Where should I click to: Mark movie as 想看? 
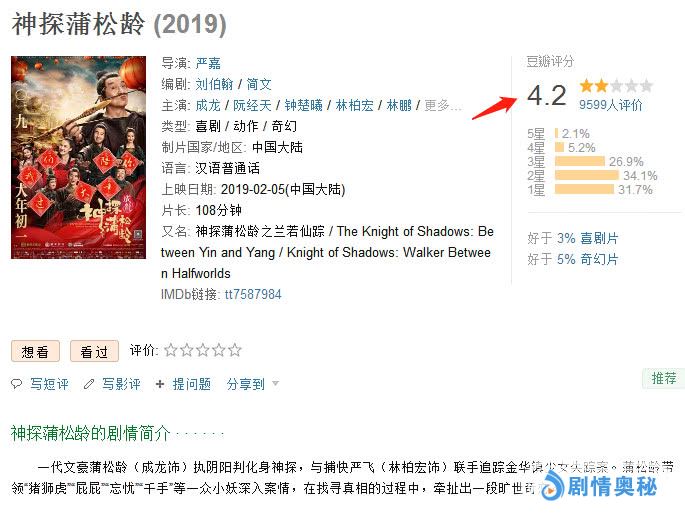[x=35, y=351]
